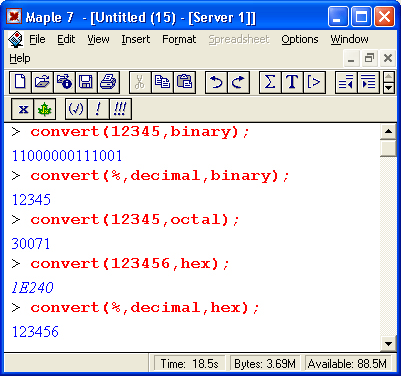The width and height of the screenshot is (401, 376).
Task: Toggle the x math input mode button
Action: (22, 109)
